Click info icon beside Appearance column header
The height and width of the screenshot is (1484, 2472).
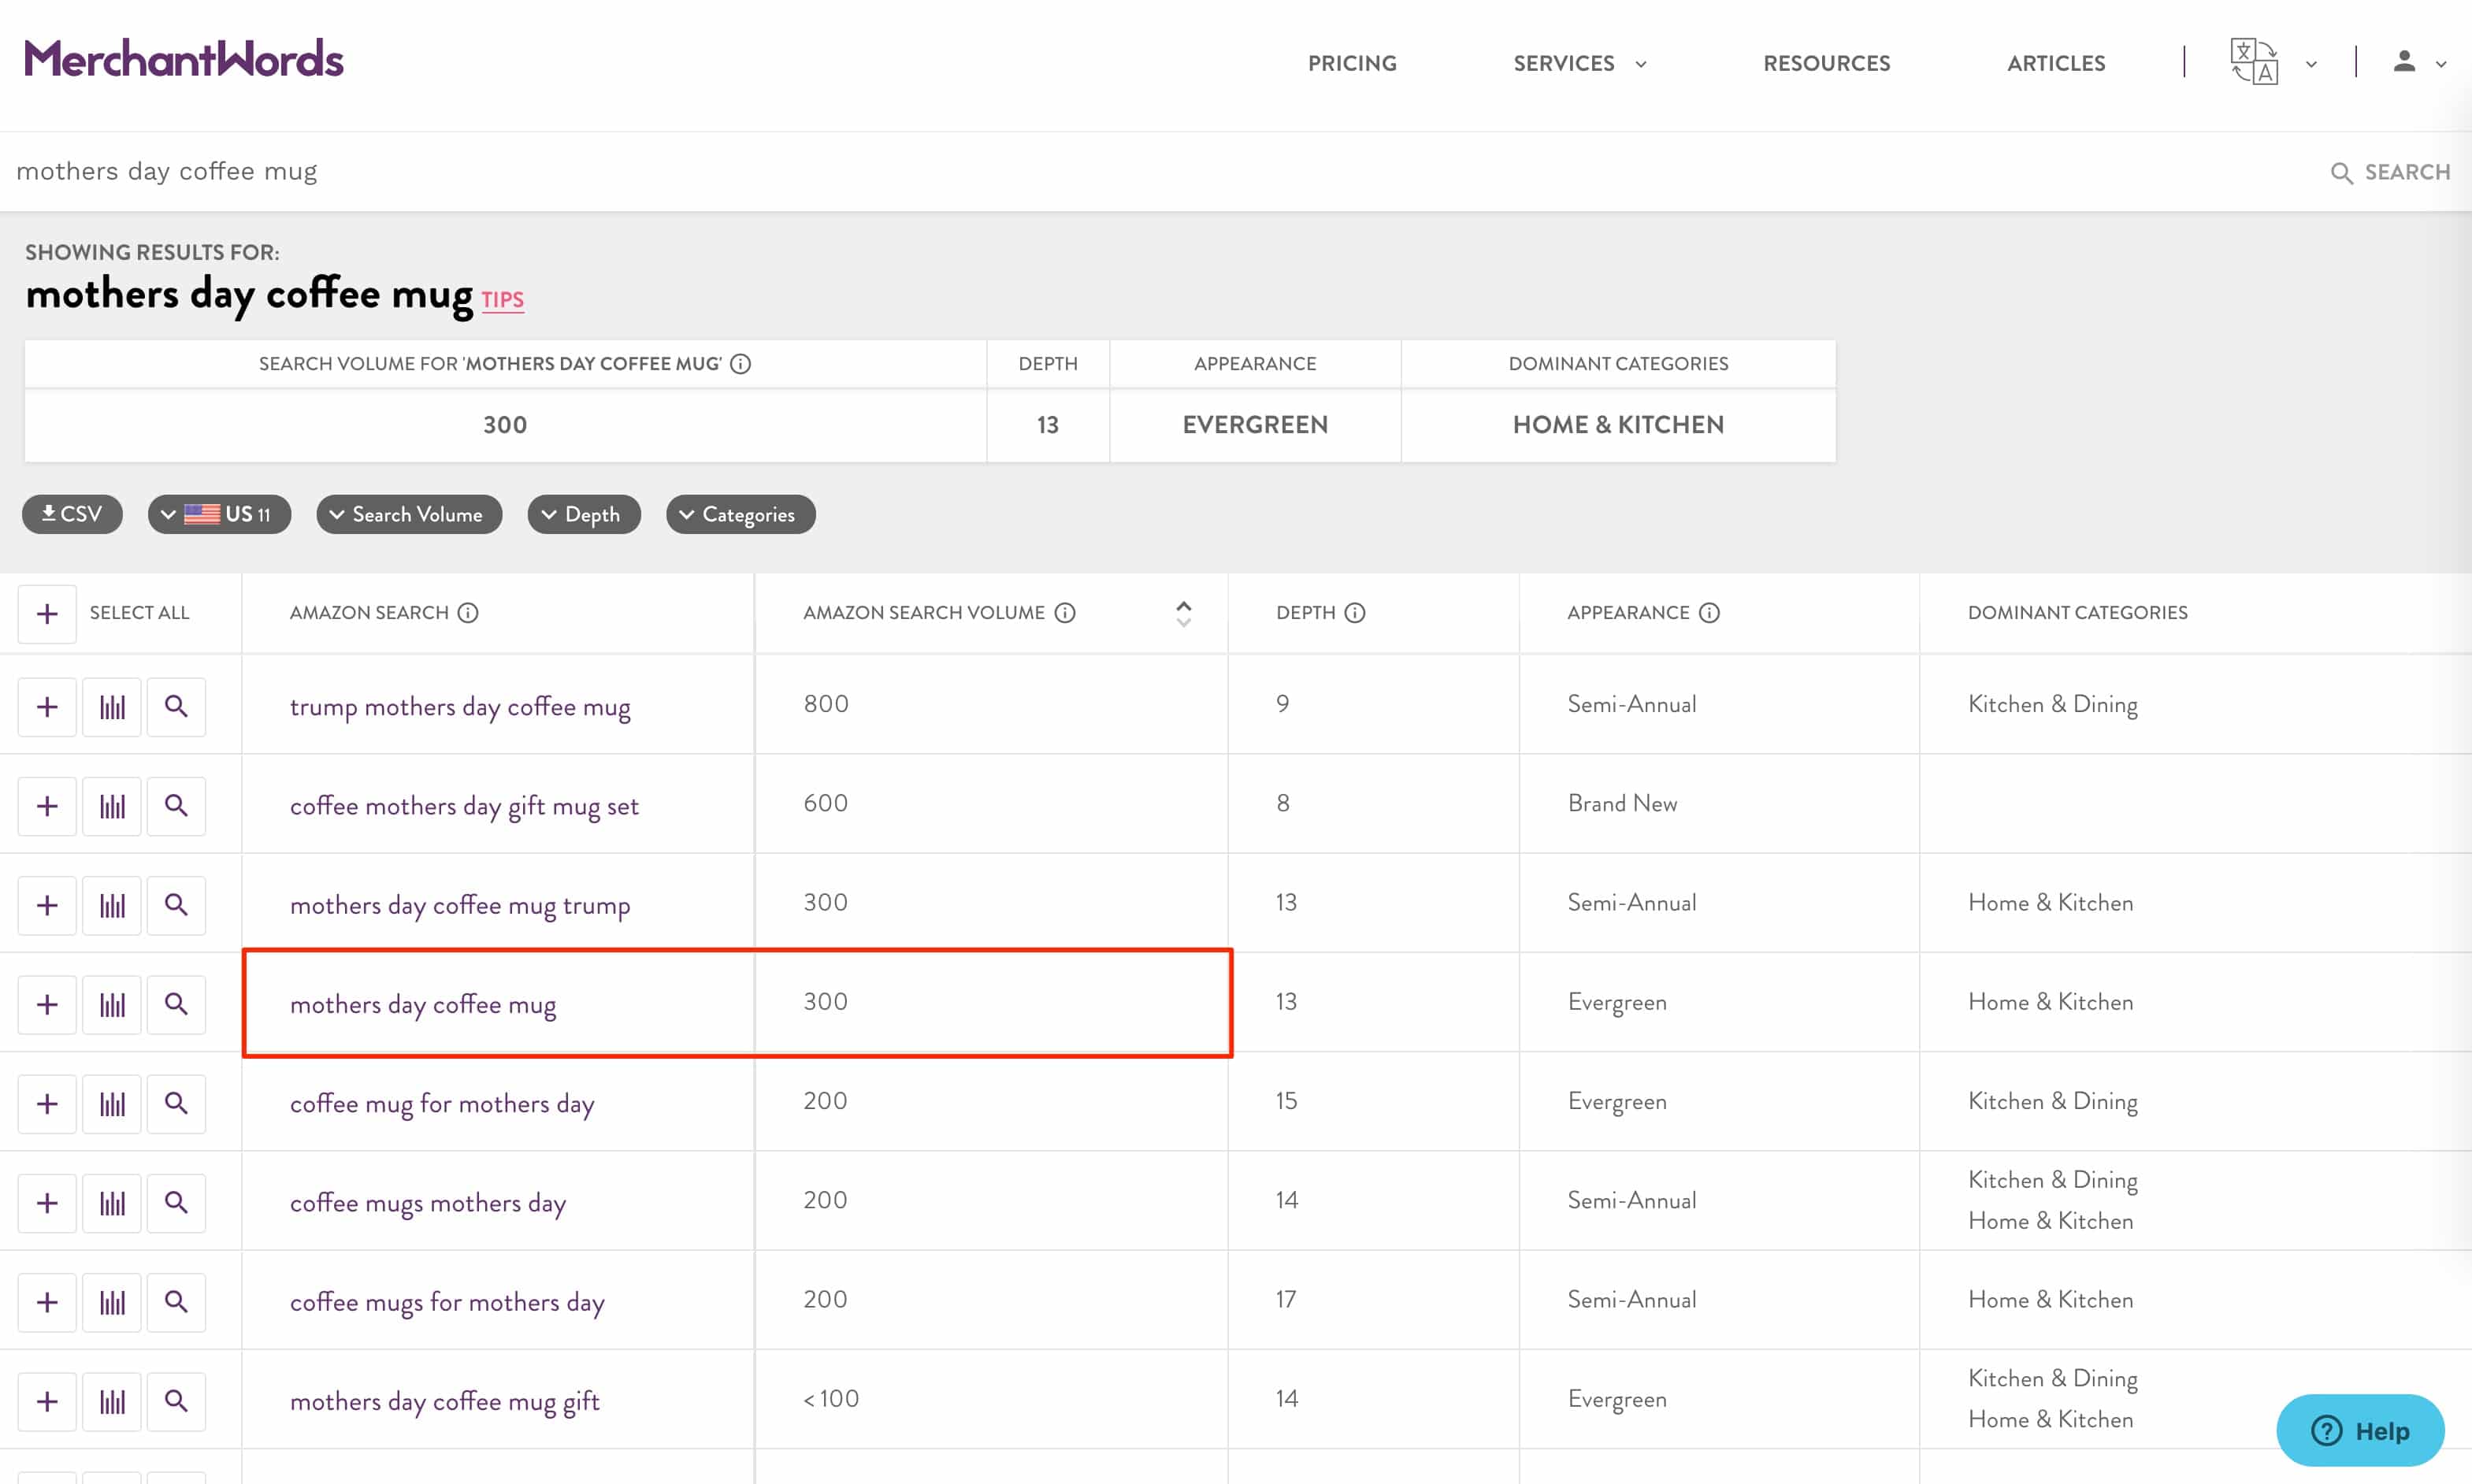click(x=1709, y=612)
